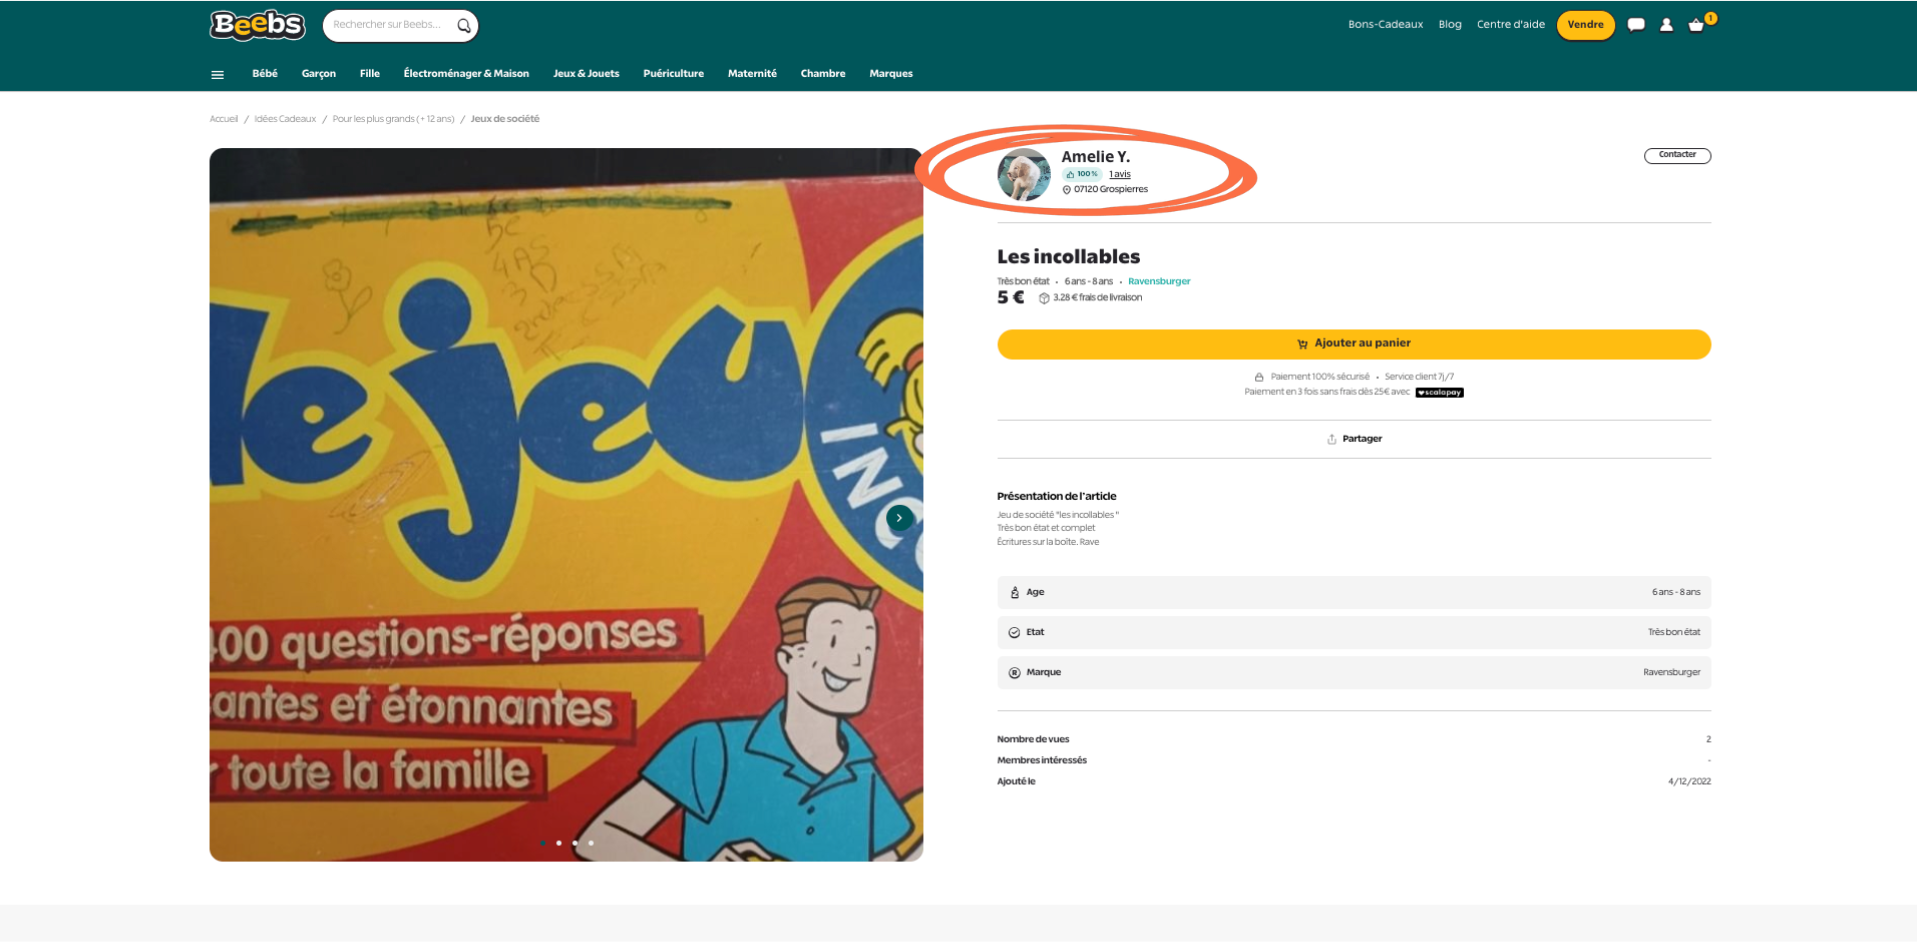The image size is (1917, 943).
Task: Open the Maternité menu
Action: (752, 74)
